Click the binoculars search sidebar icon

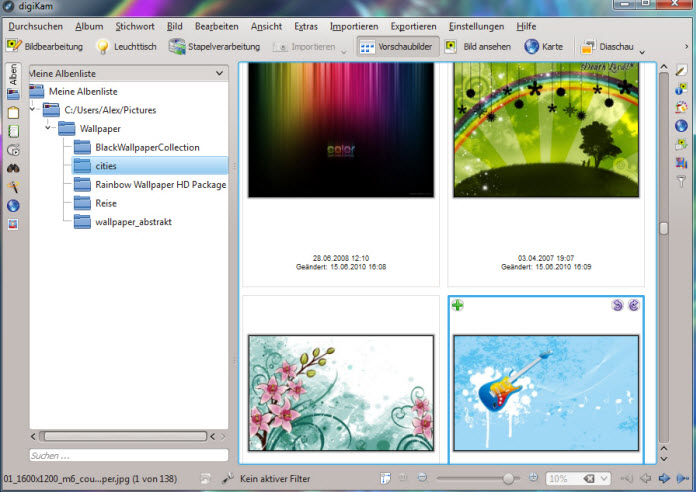coord(13,168)
